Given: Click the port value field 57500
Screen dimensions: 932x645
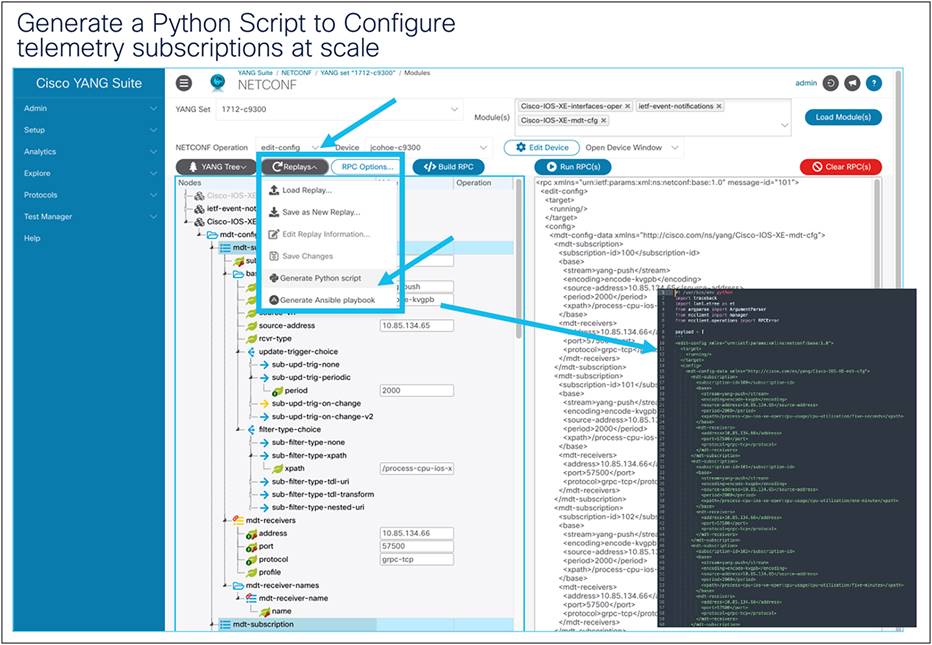Looking at the screenshot, I should point(417,546).
